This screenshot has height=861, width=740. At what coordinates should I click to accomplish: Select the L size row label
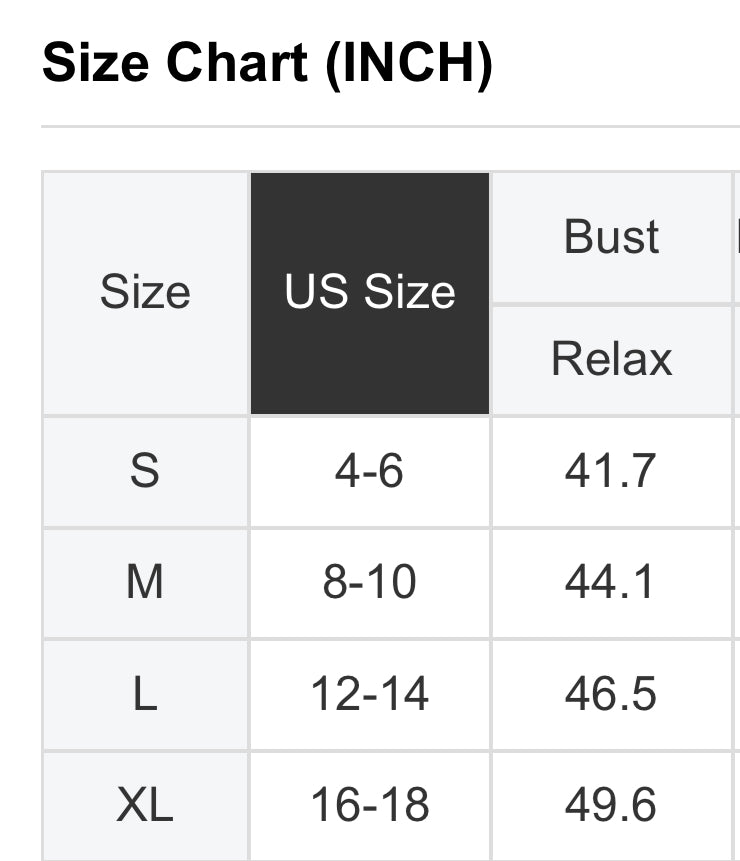145,694
